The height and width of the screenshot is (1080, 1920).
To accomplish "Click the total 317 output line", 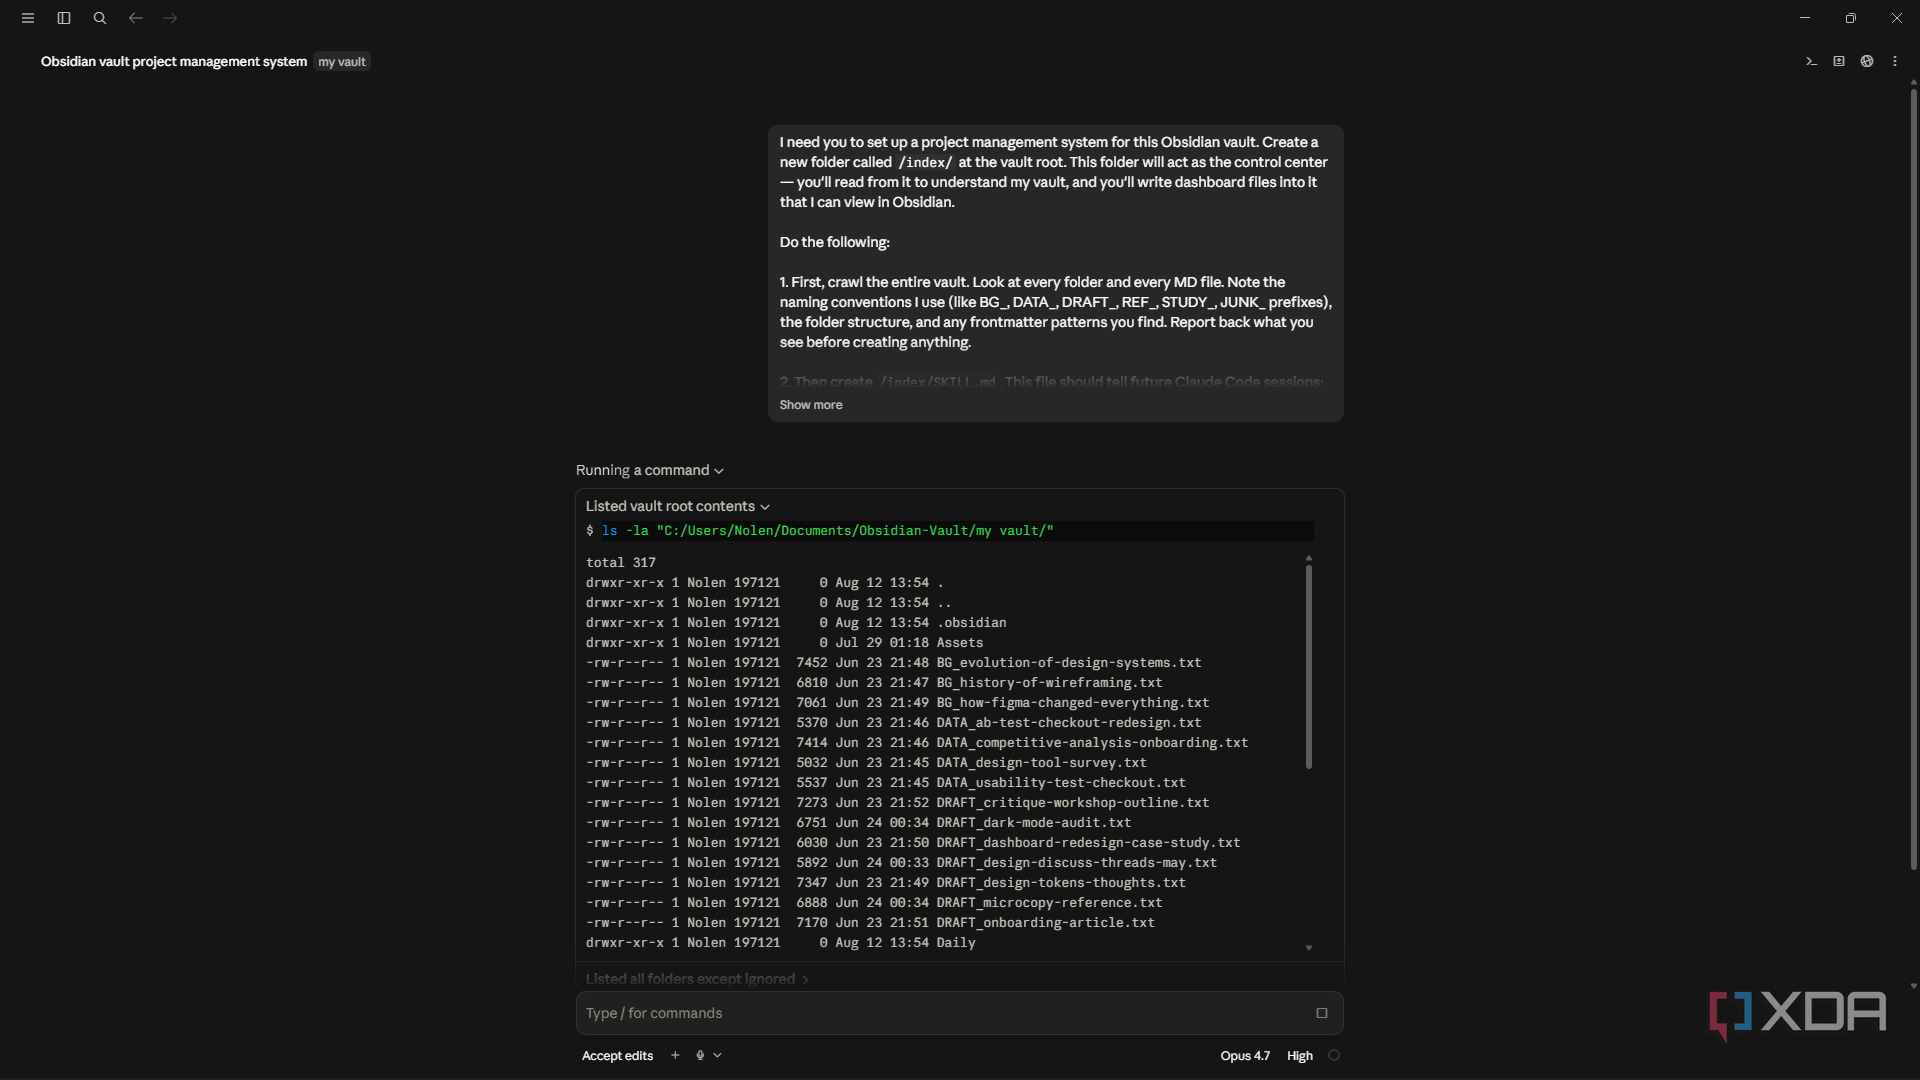I will [x=621, y=563].
